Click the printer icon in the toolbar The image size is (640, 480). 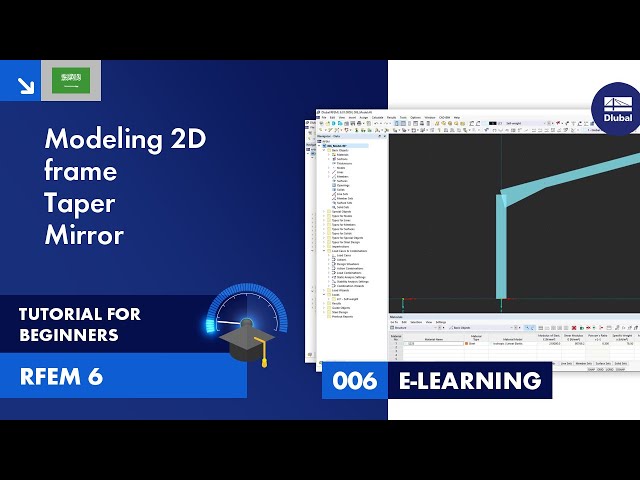(359, 123)
